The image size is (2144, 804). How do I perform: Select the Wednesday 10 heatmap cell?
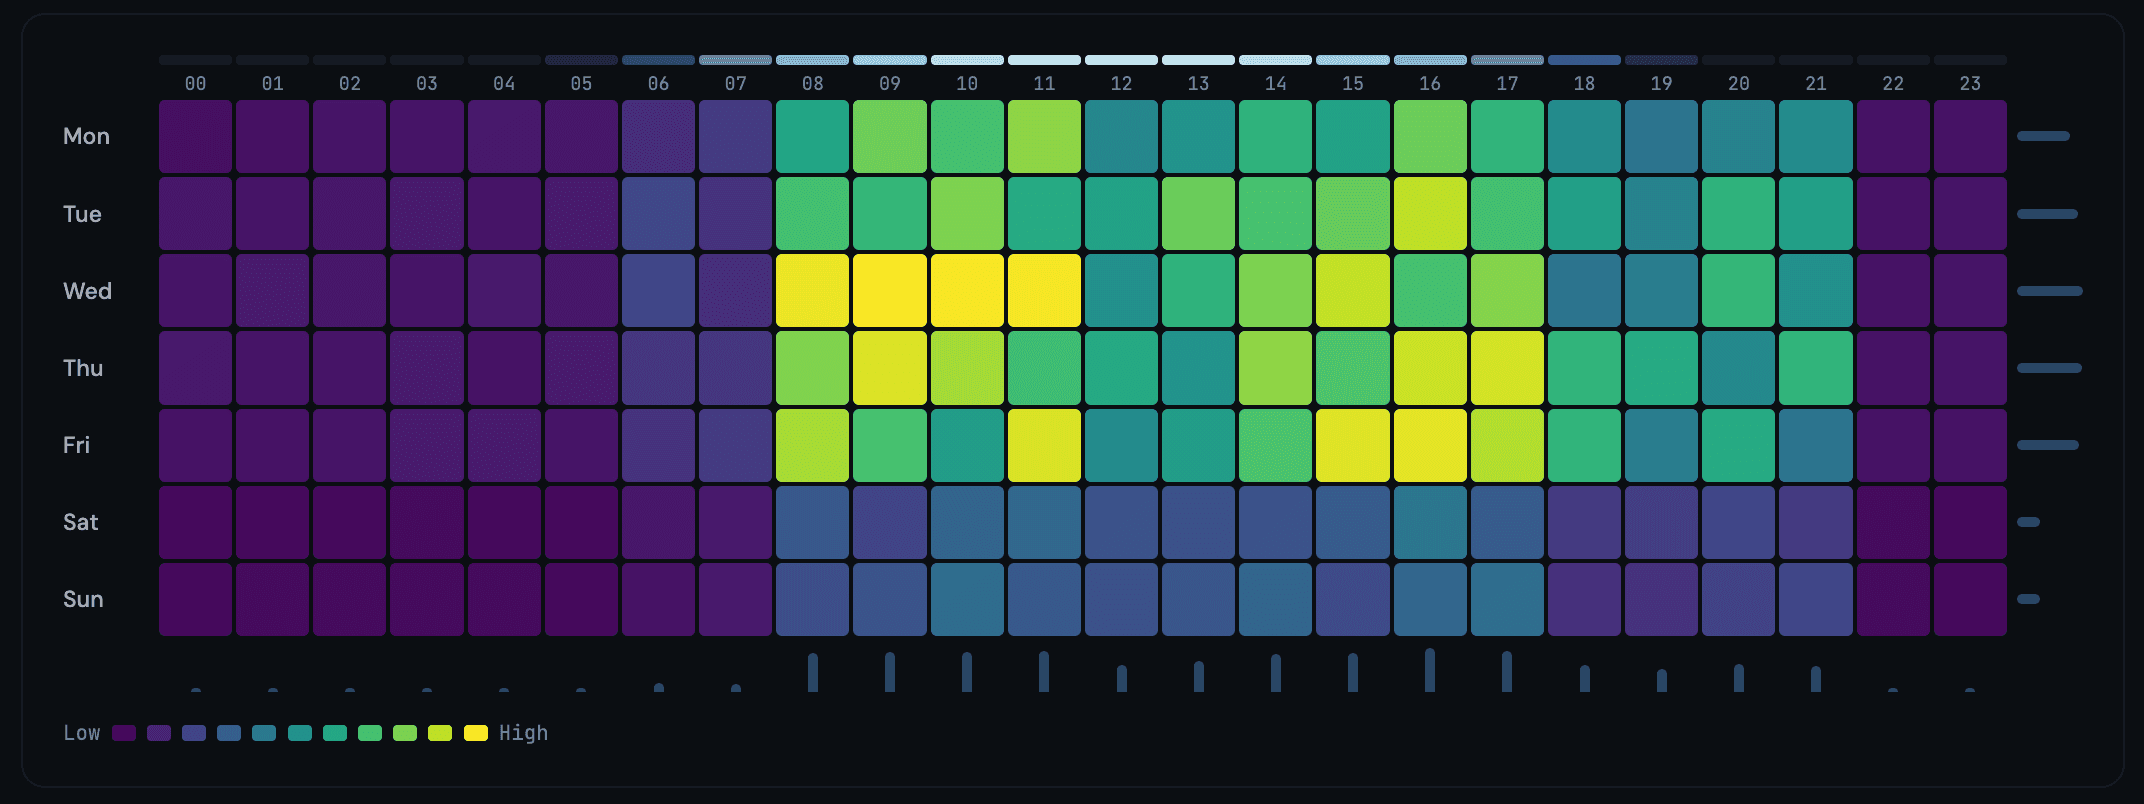967,291
